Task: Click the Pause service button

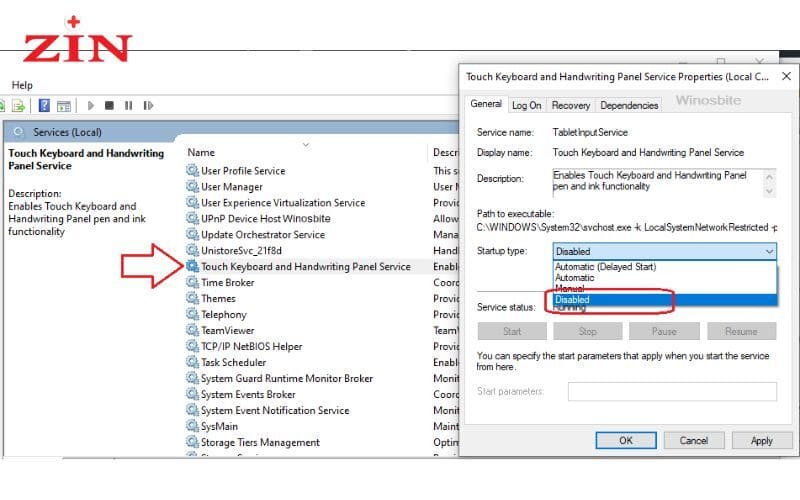Action: (x=664, y=331)
